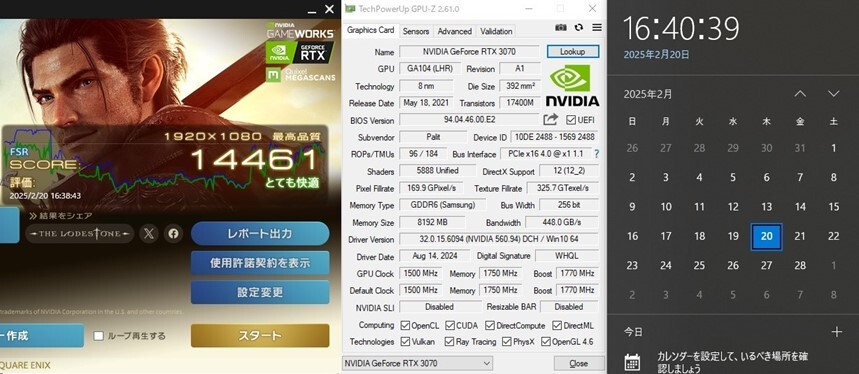
Task: Select February 21 in the calendar
Action: coord(800,237)
